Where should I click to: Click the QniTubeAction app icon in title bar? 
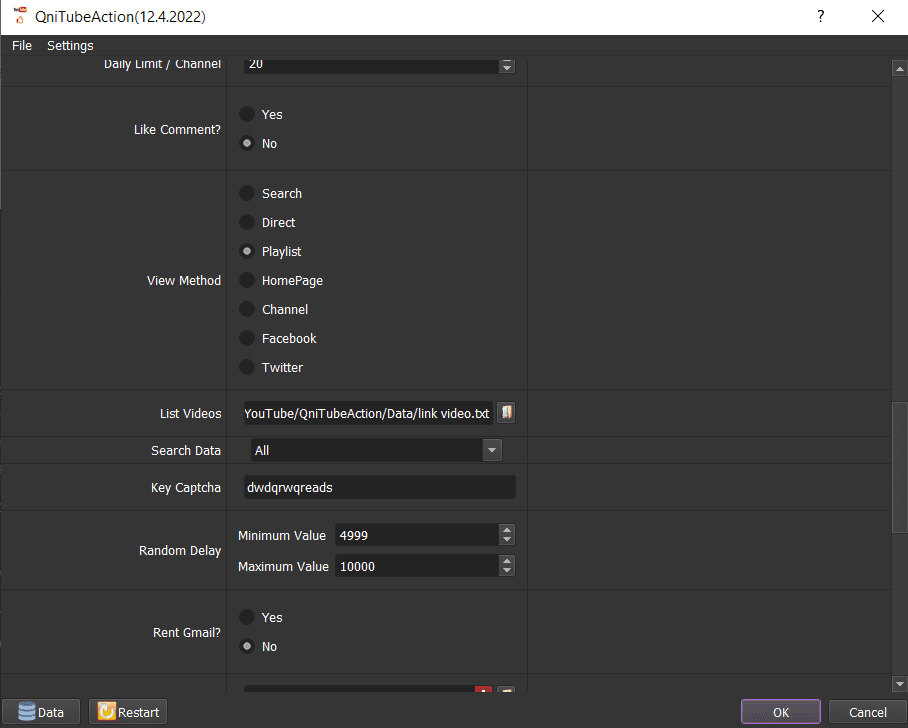[20, 16]
